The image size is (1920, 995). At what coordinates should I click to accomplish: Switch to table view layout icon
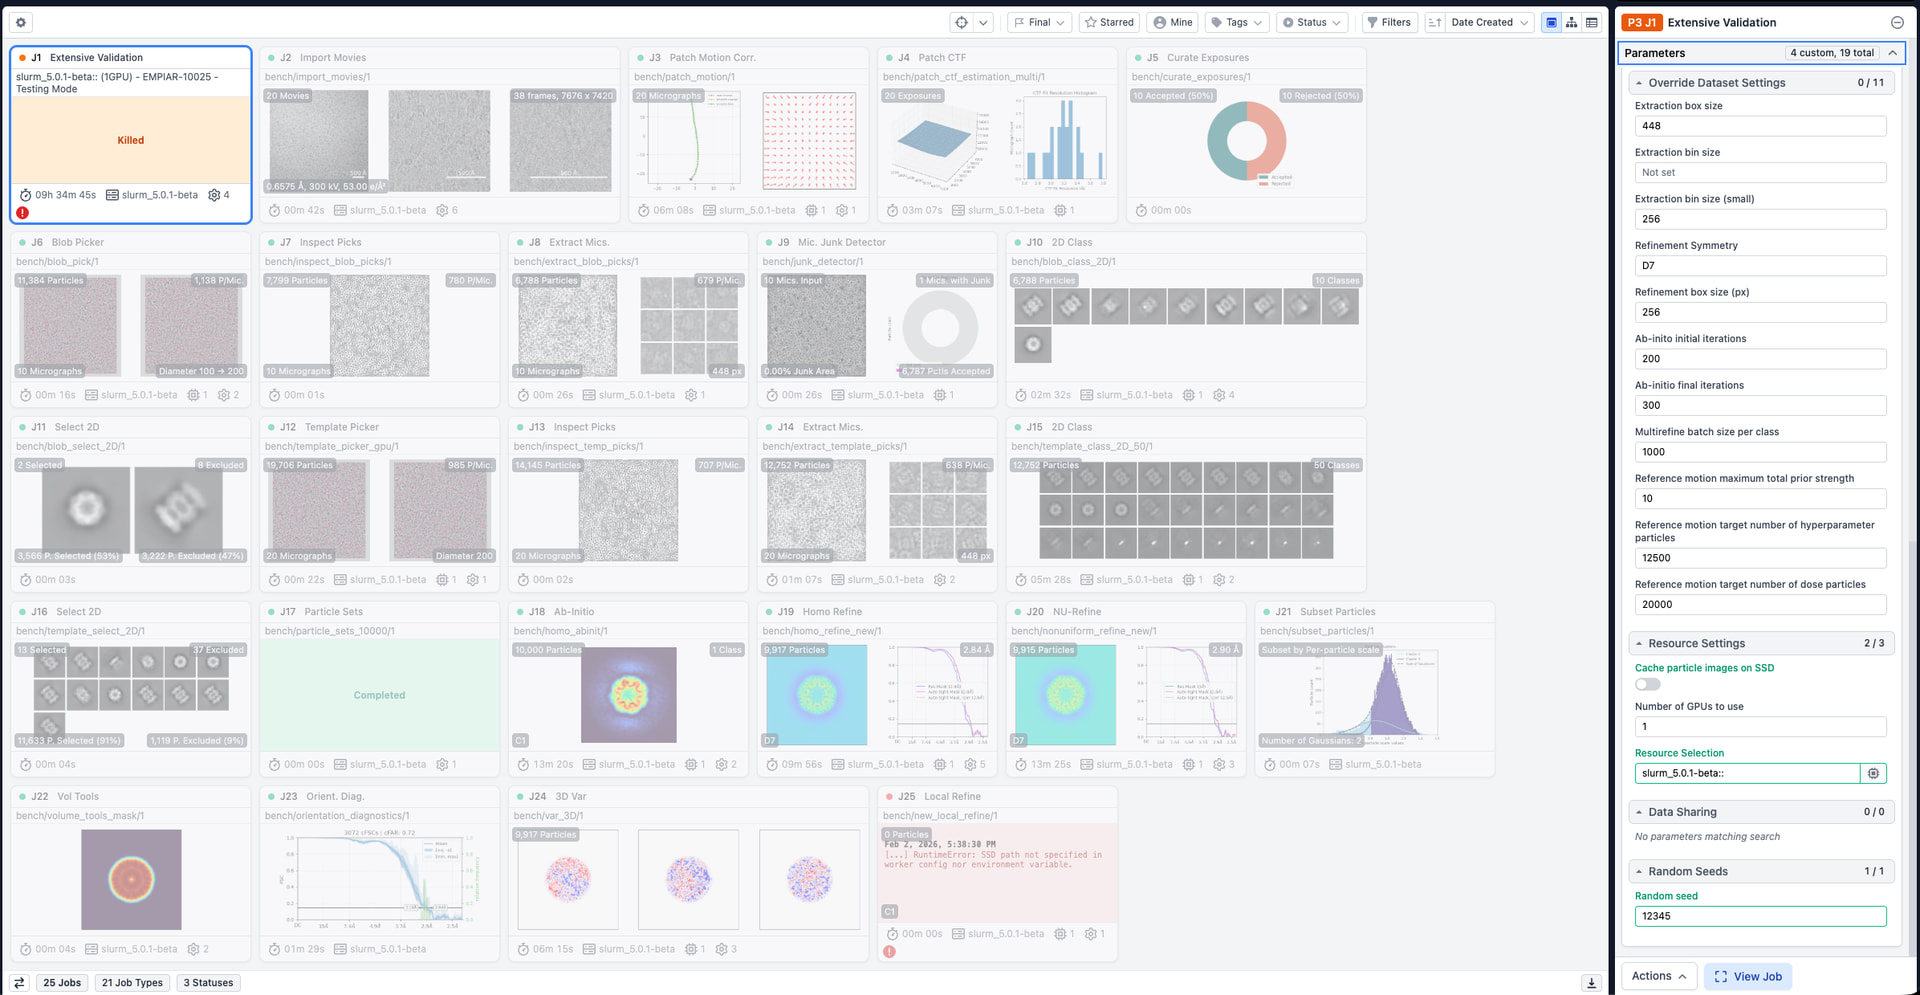1592,22
